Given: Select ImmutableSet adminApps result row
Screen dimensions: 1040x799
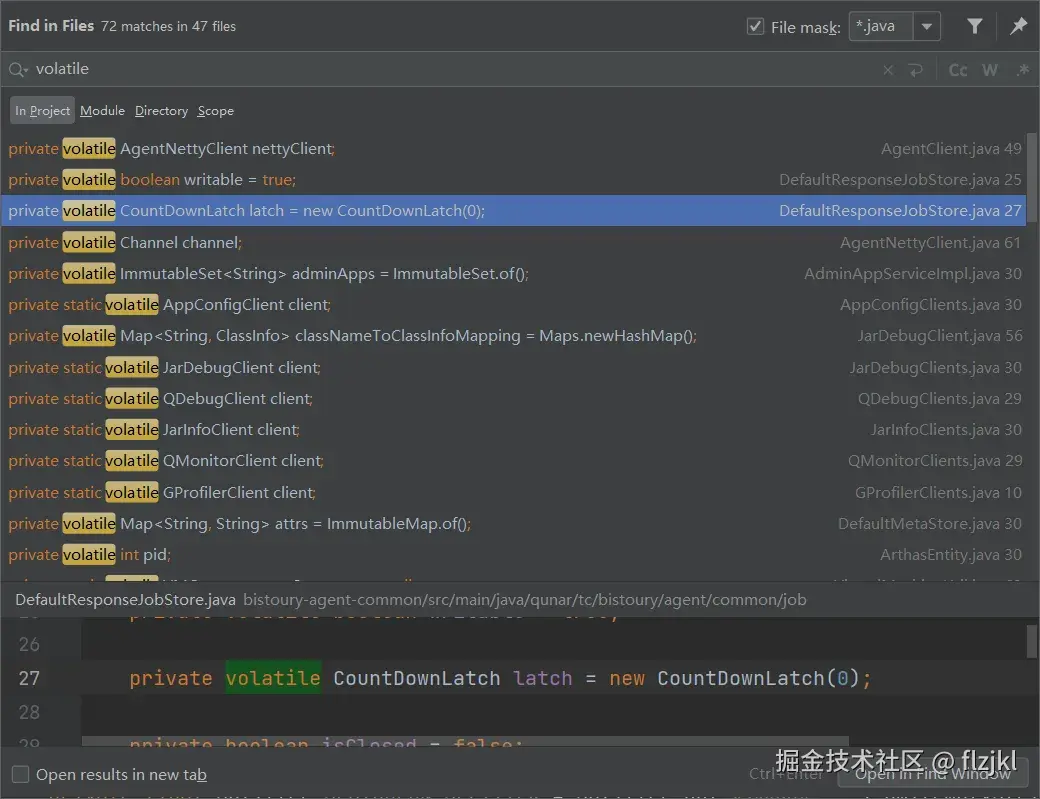Looking at the screenshot, I should coord(513,274).
